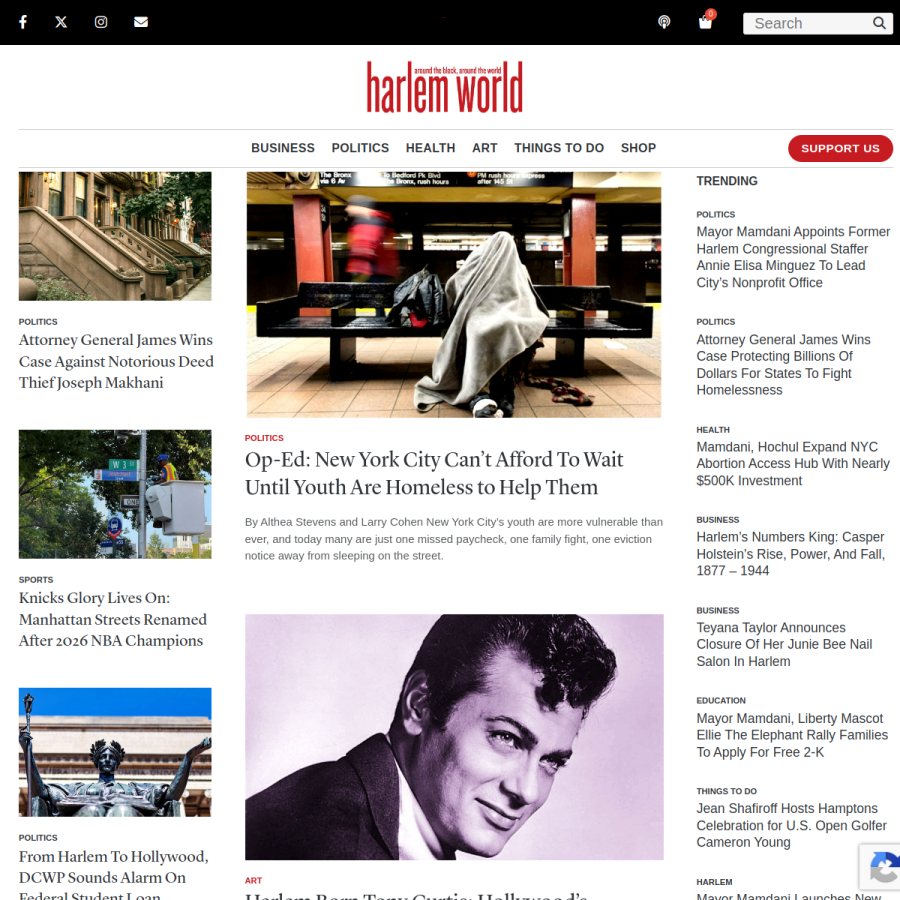Click the red Politics tag above Op-Ed
Screen dimensions: 900x900
click(264, 438)
